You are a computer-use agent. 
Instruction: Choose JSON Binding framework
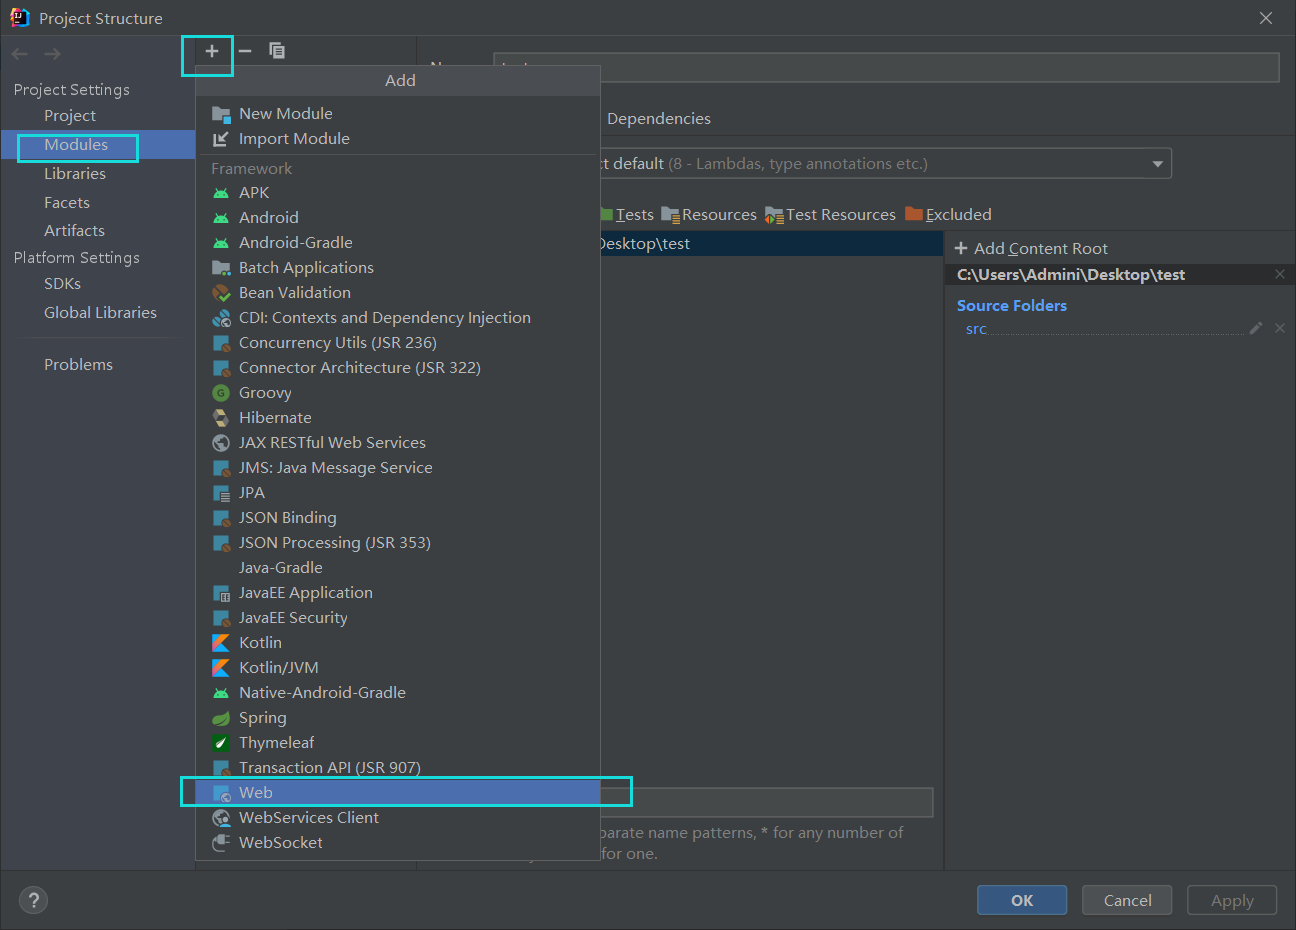coord(398,518)
